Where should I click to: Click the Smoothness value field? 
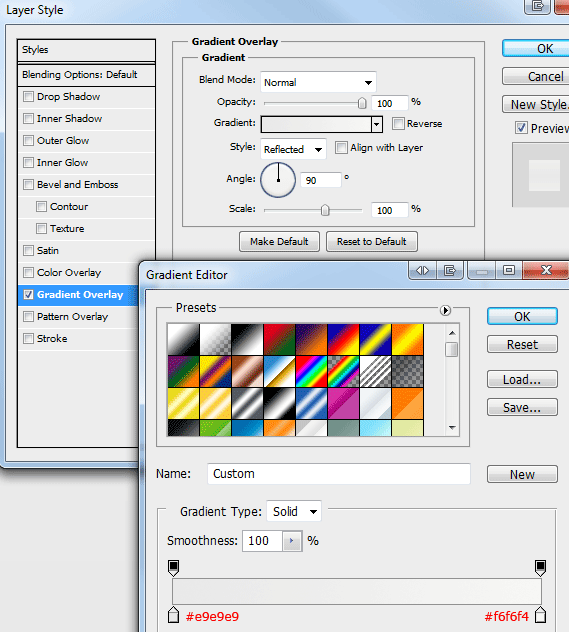tap(262, 541)
